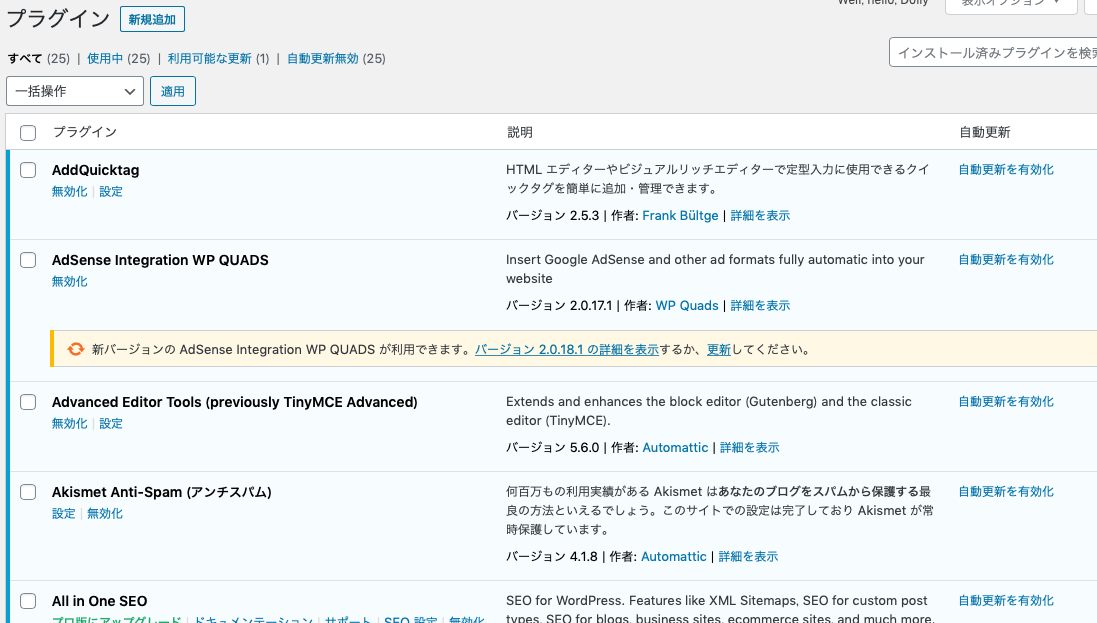Check the Advanced Editor Tools plugin checkbox
1097x623 pixels.
pos(28,402)
